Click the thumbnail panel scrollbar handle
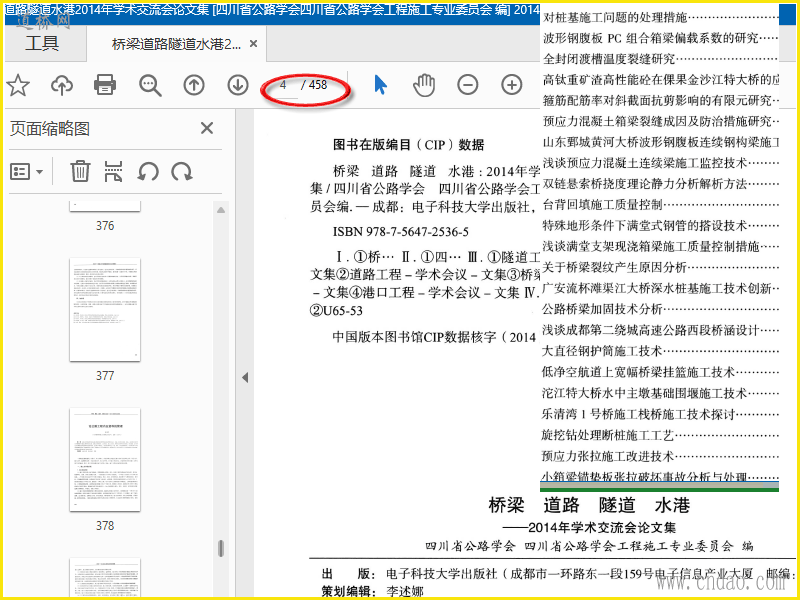 tap(221, 548)
